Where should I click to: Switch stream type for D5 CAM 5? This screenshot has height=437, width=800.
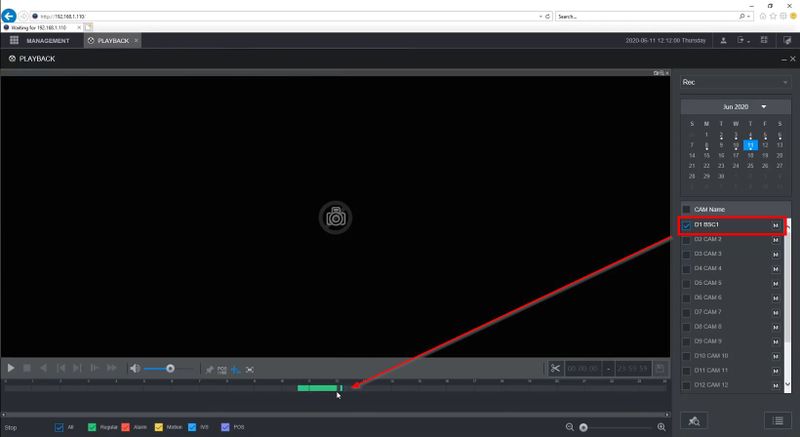coord(776,284)
